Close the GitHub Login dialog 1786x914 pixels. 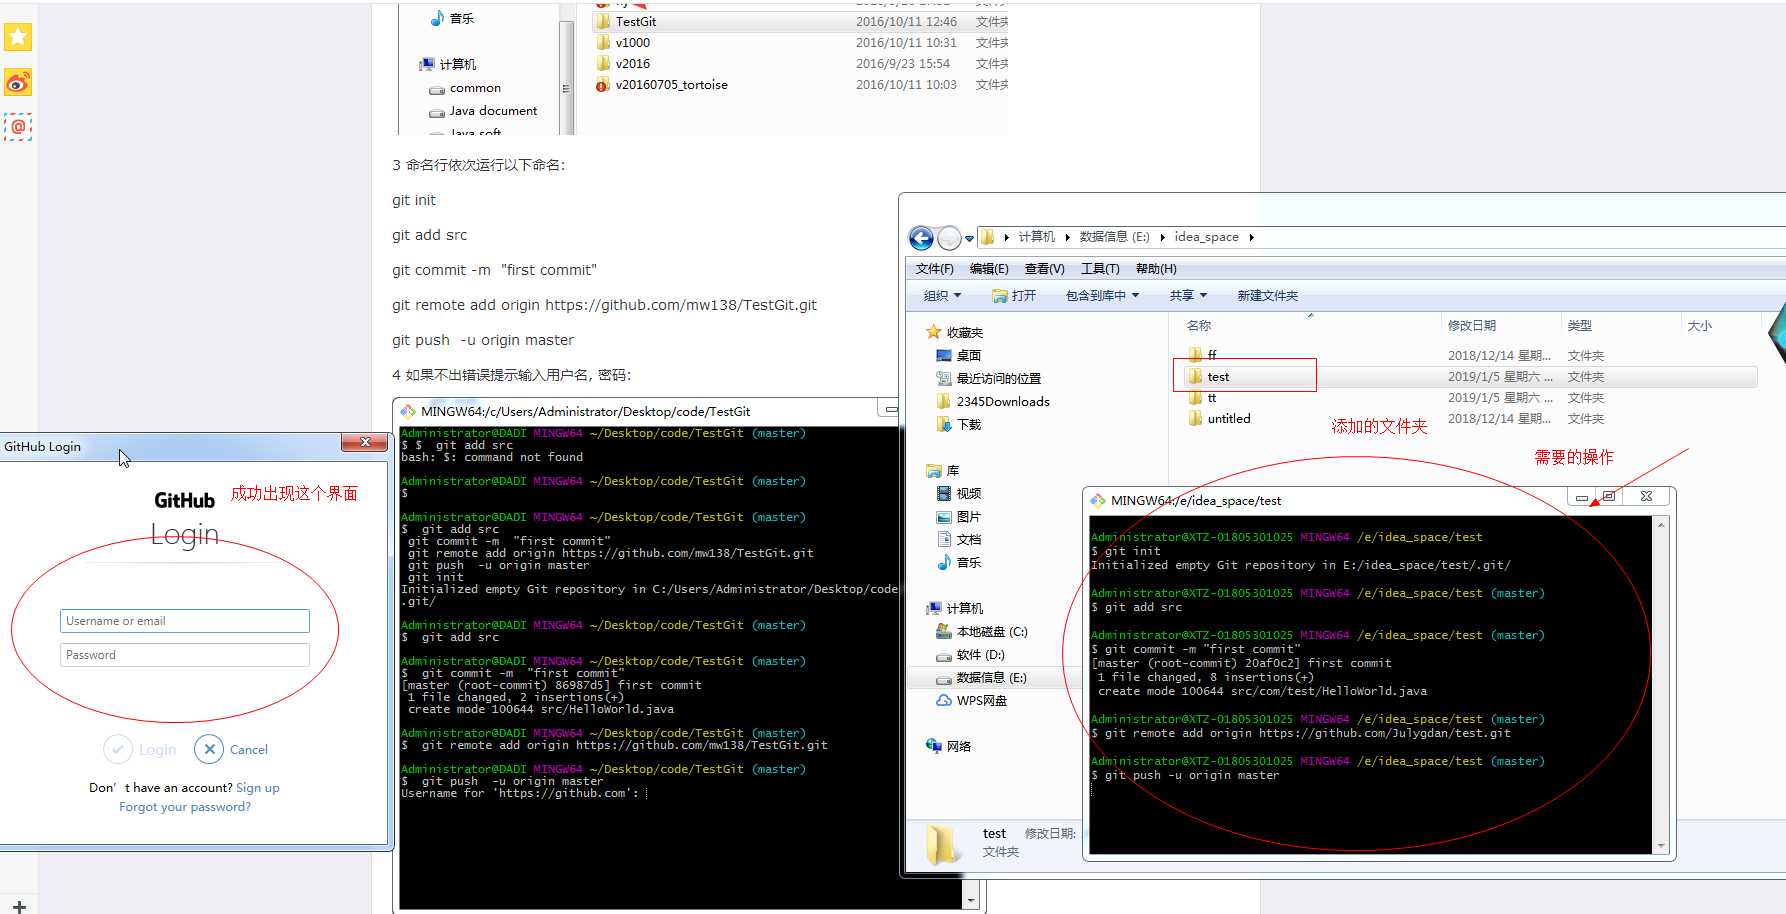(364, 443)
